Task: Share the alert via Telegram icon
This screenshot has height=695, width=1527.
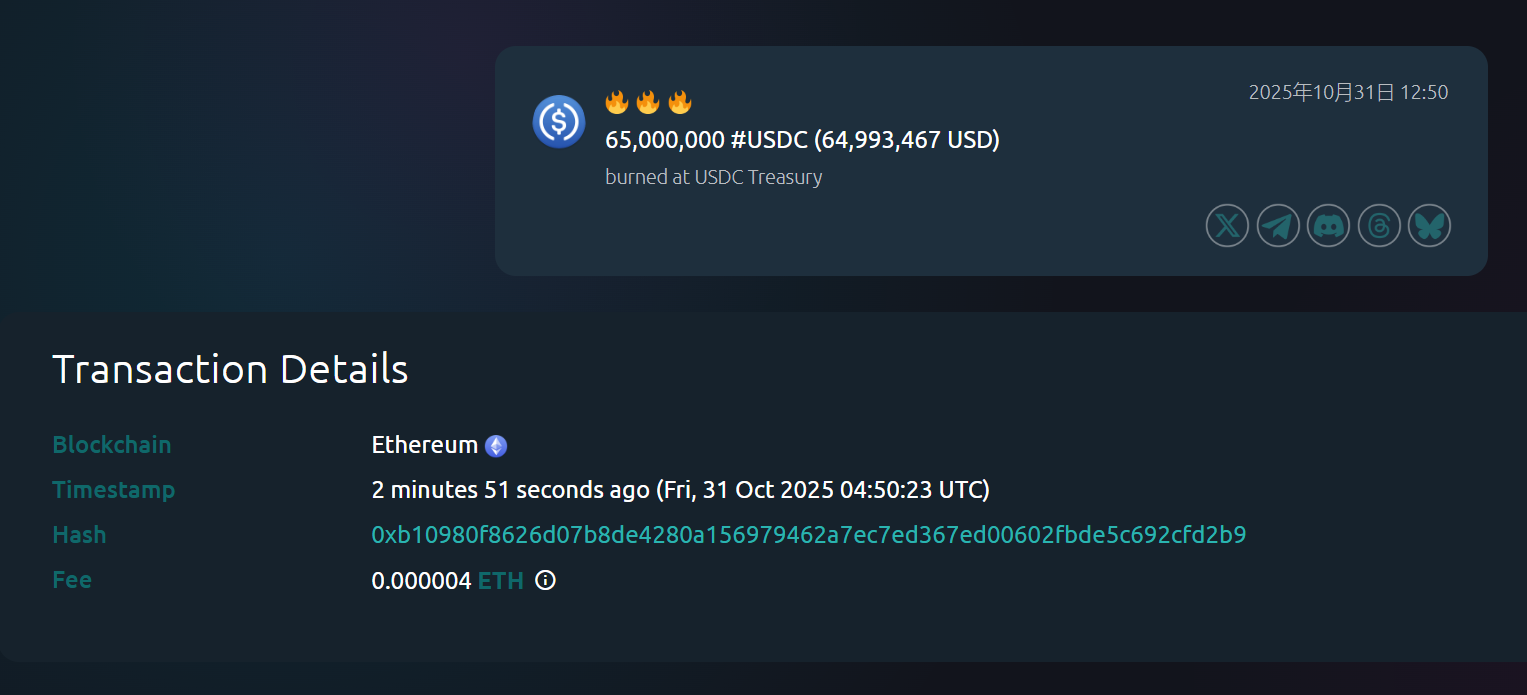Action: [x=1278, y=226]
